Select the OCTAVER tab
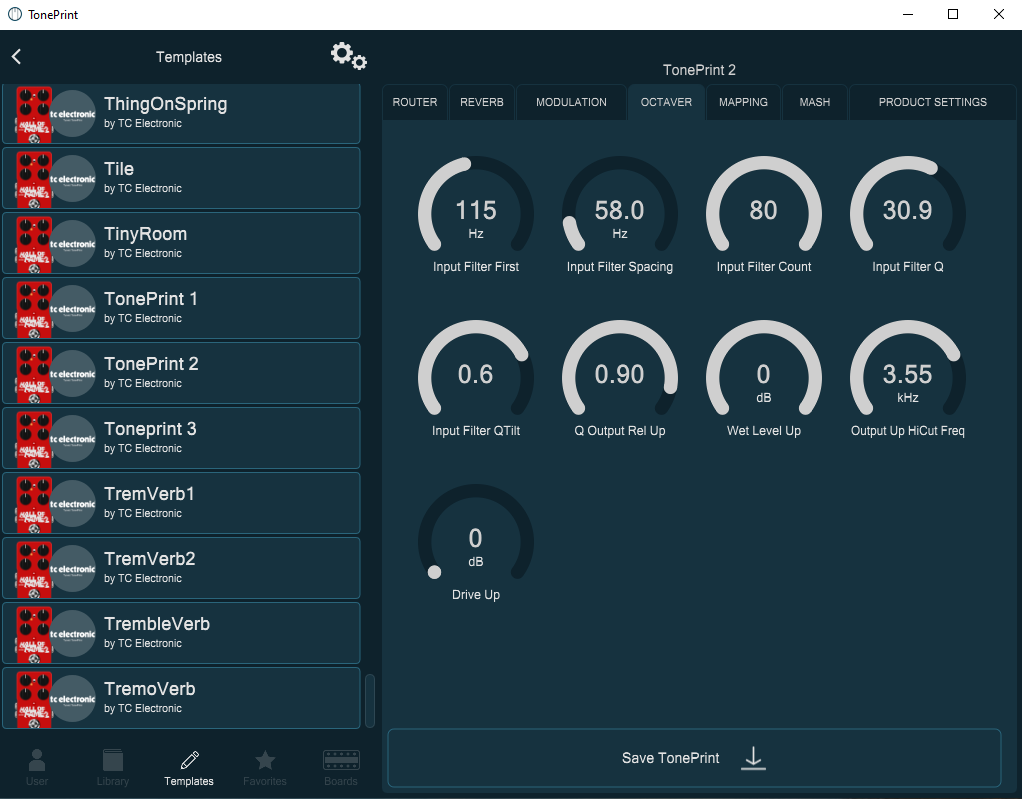Viewport: 1022px width, 799px height. [x=666, y=102]
